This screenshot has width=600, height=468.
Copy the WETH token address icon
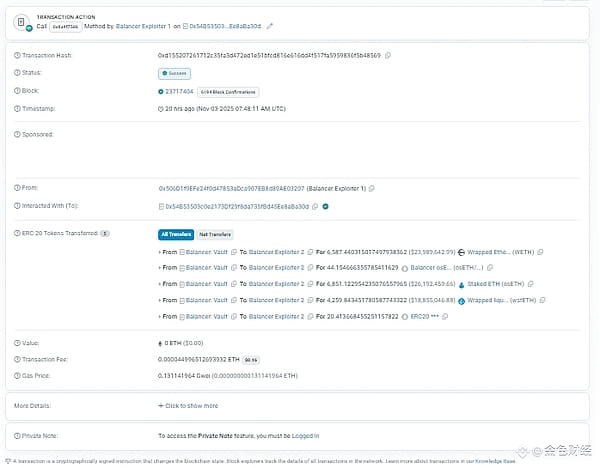click(540, 252)
